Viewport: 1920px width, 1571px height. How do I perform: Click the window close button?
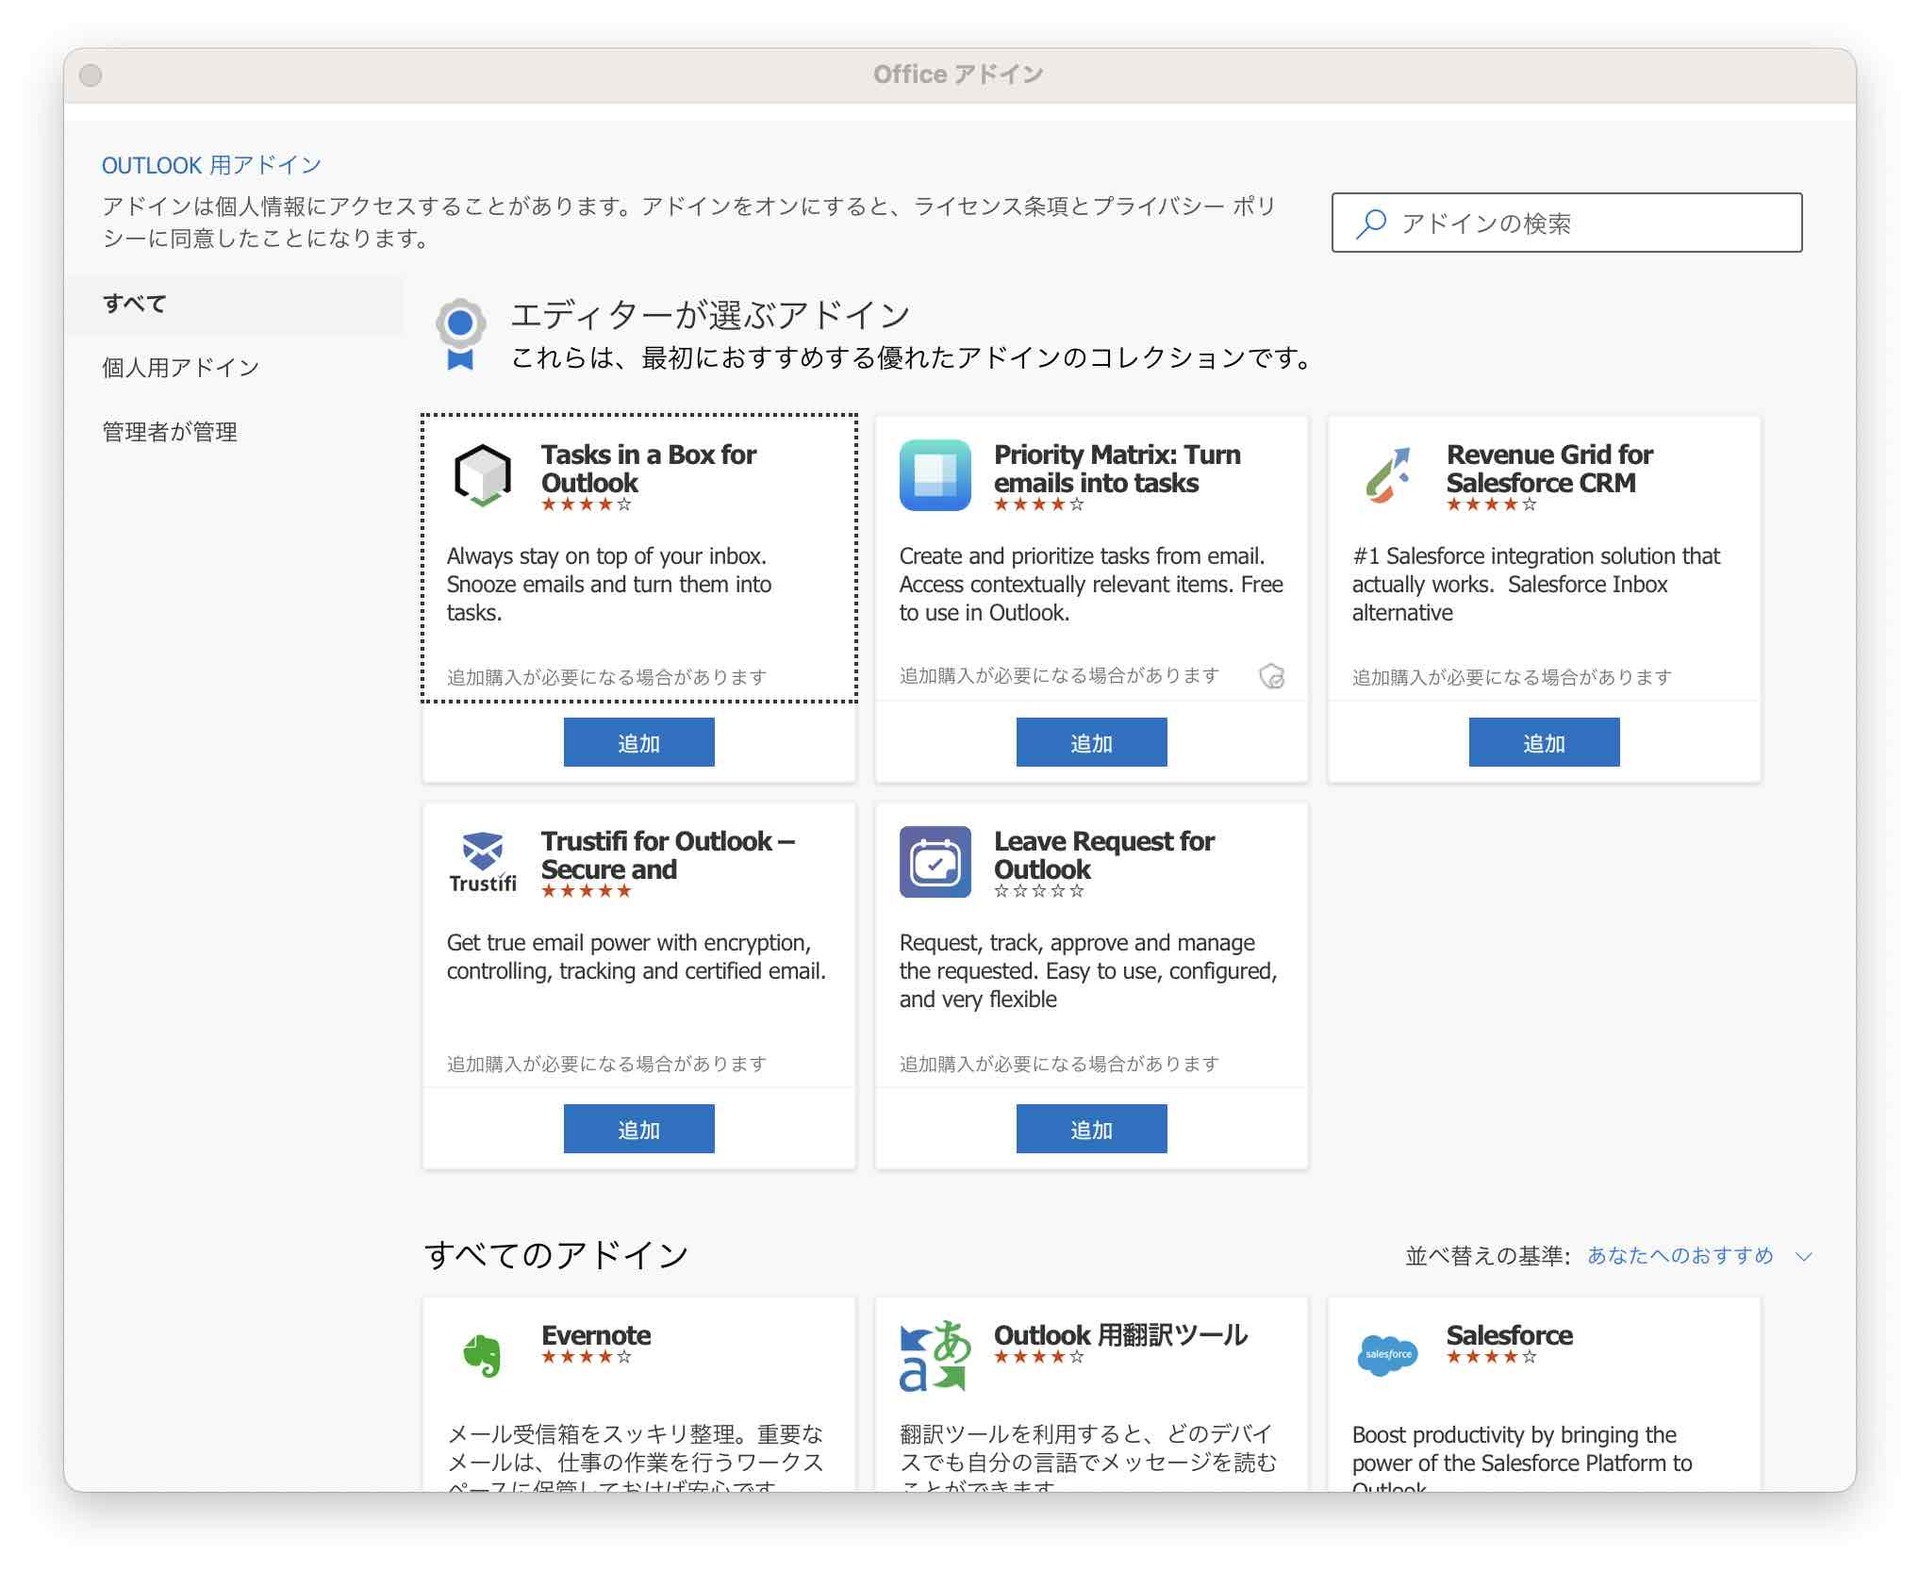coord(91,75)
